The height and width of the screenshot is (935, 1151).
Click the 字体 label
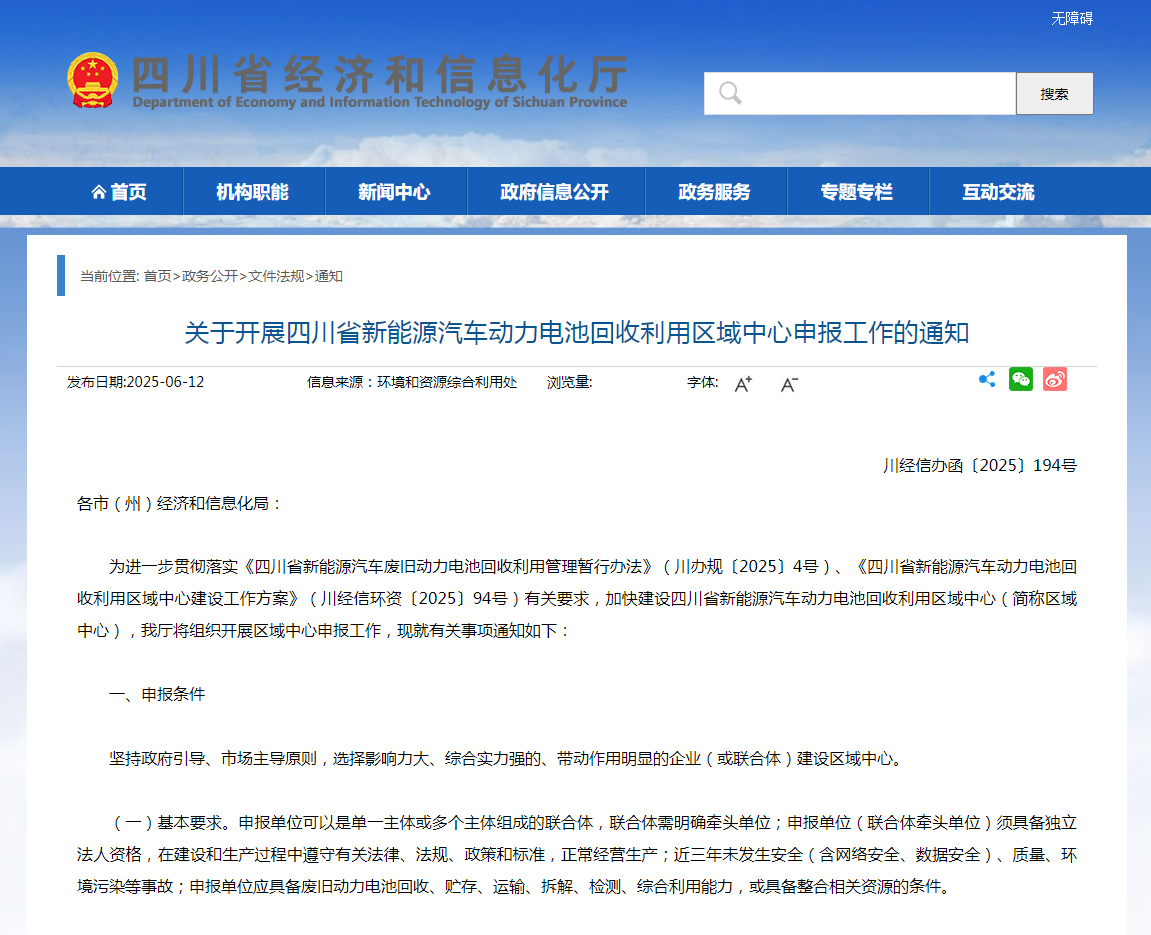tap(702, 382)
